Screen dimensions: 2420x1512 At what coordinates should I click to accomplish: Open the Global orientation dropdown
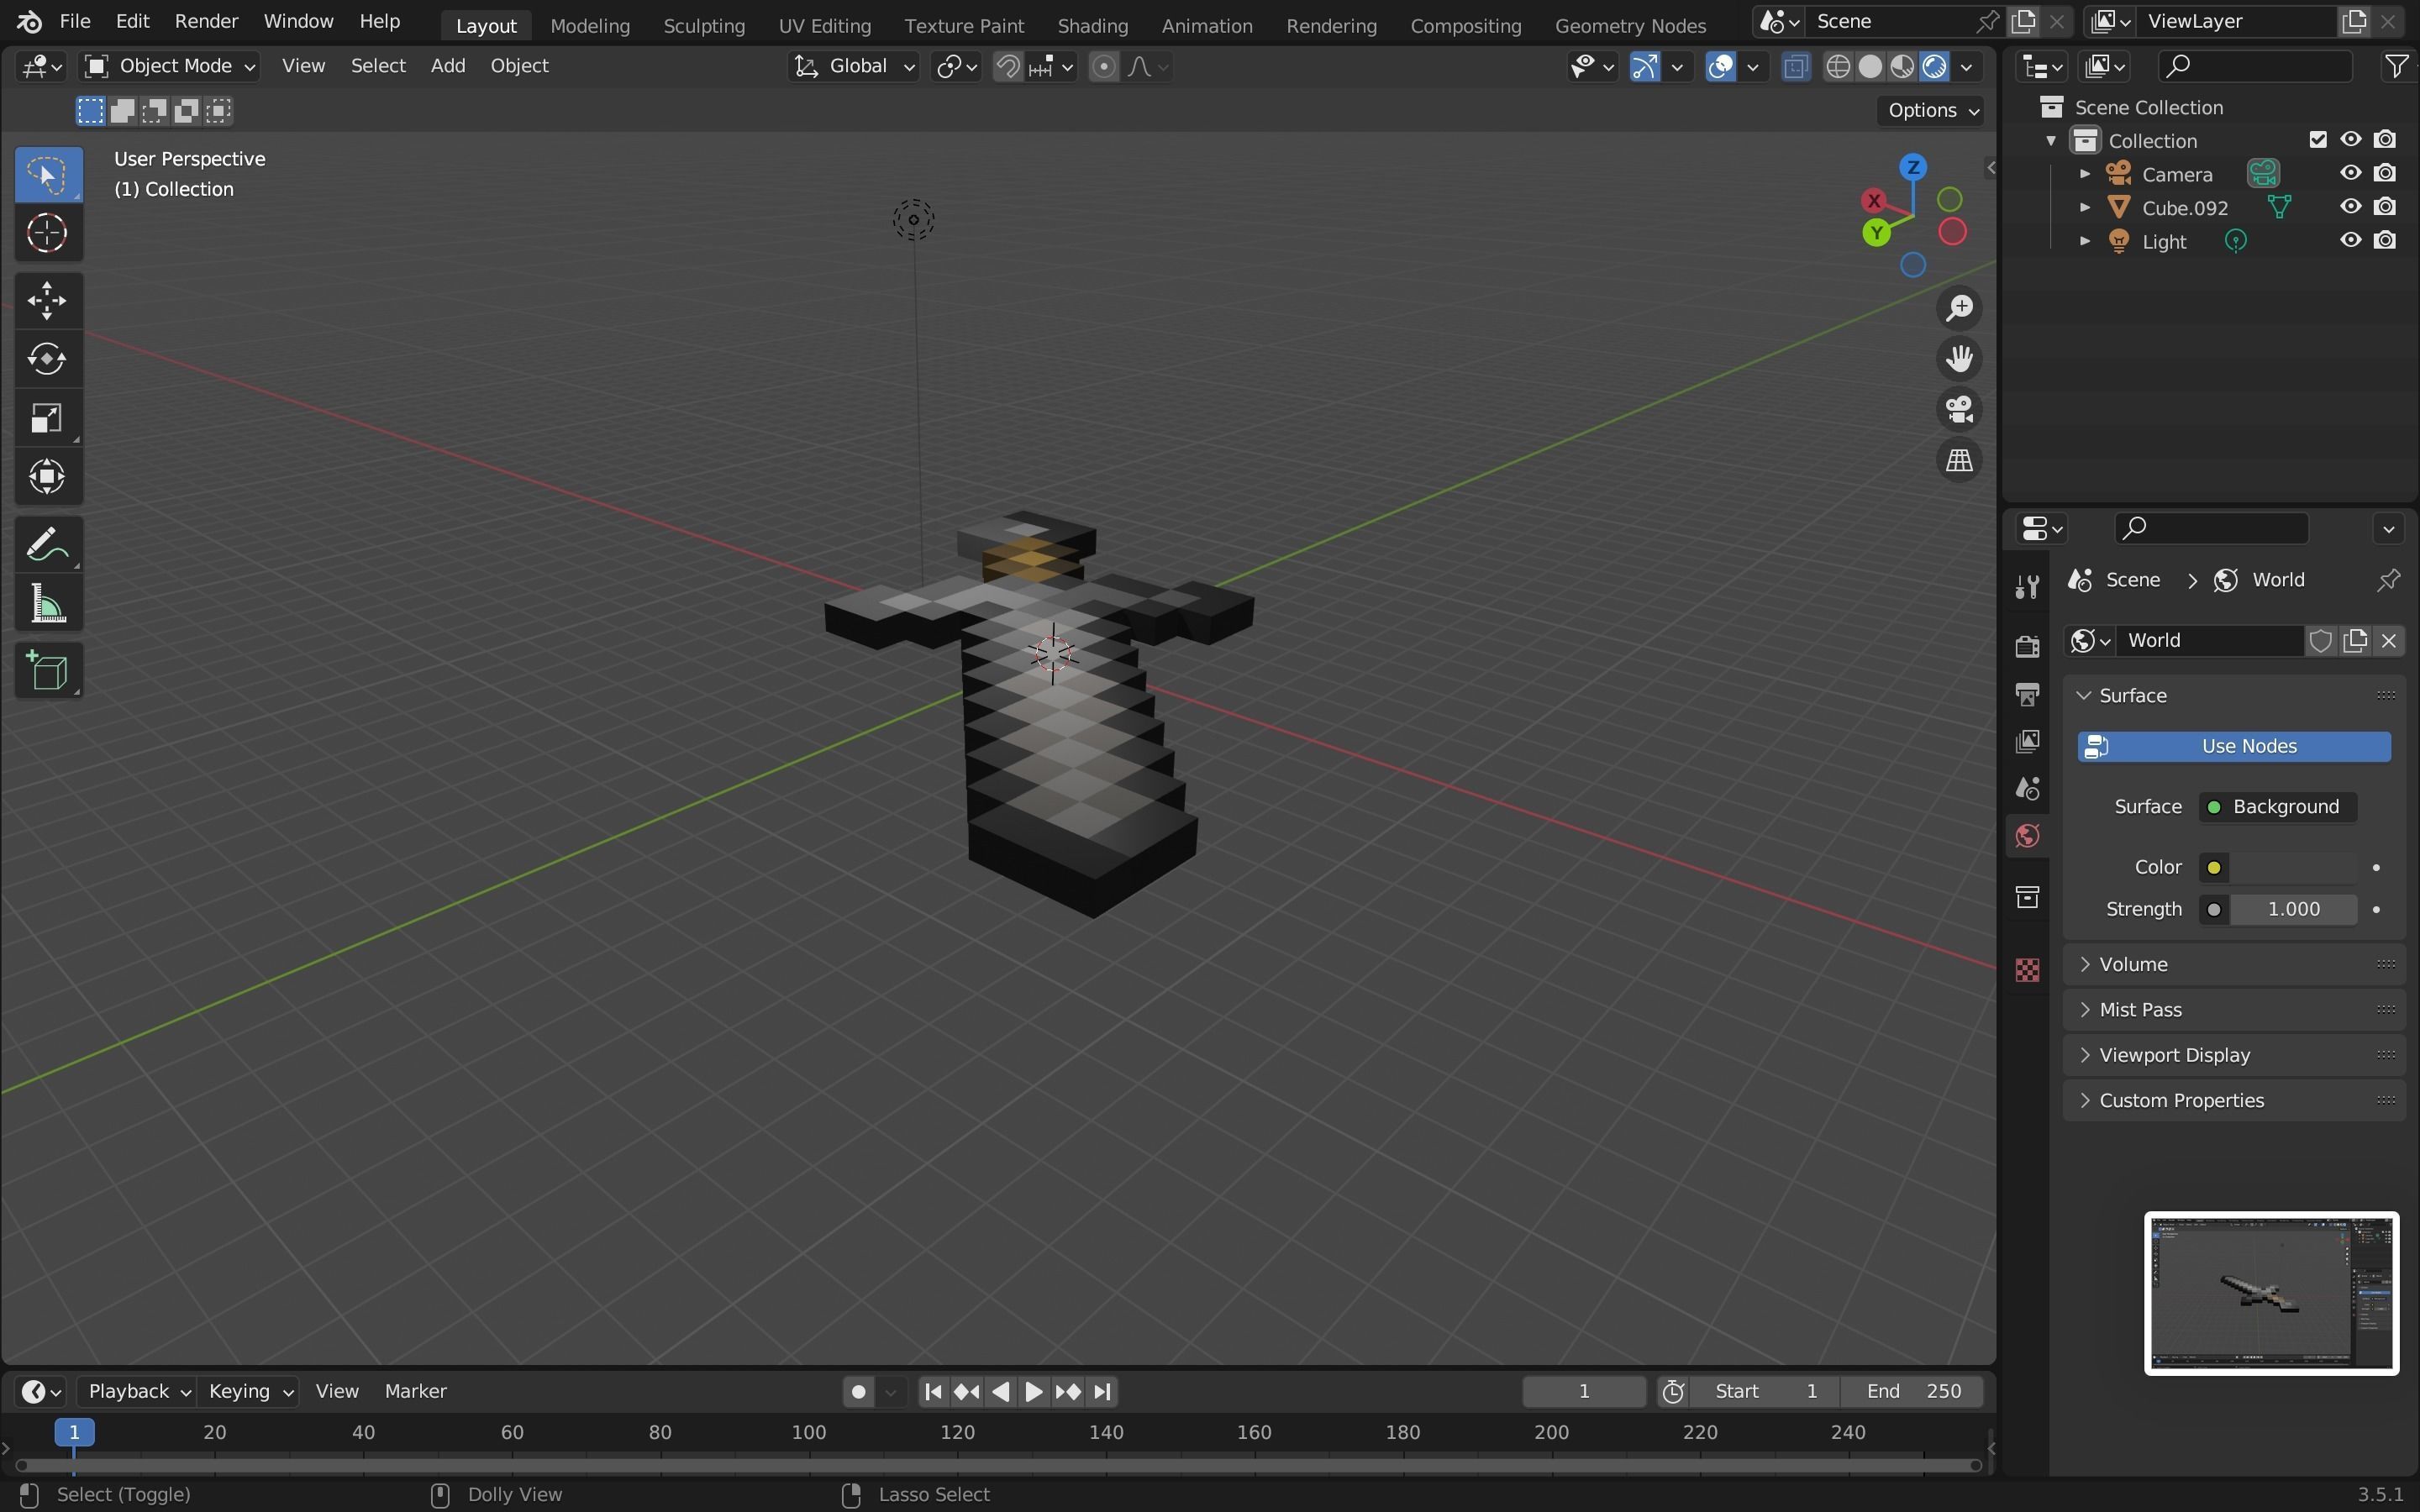tap(853, 66)
